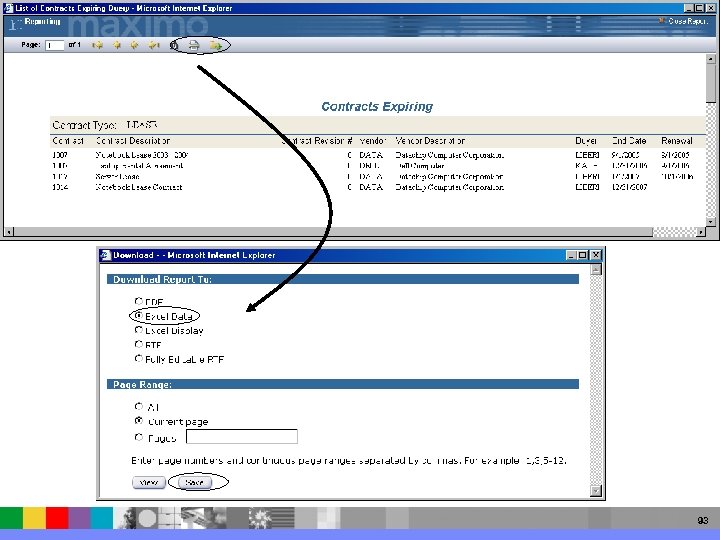
Task: Click Server Lease contract description
Action: [118, 176]
